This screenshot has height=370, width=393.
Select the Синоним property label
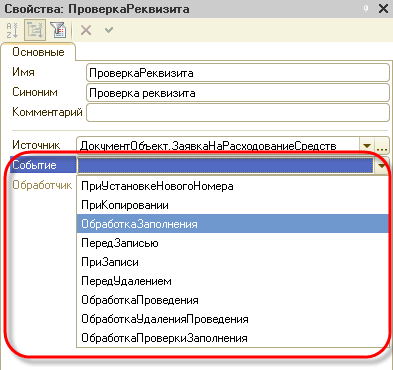coord(35,92)
